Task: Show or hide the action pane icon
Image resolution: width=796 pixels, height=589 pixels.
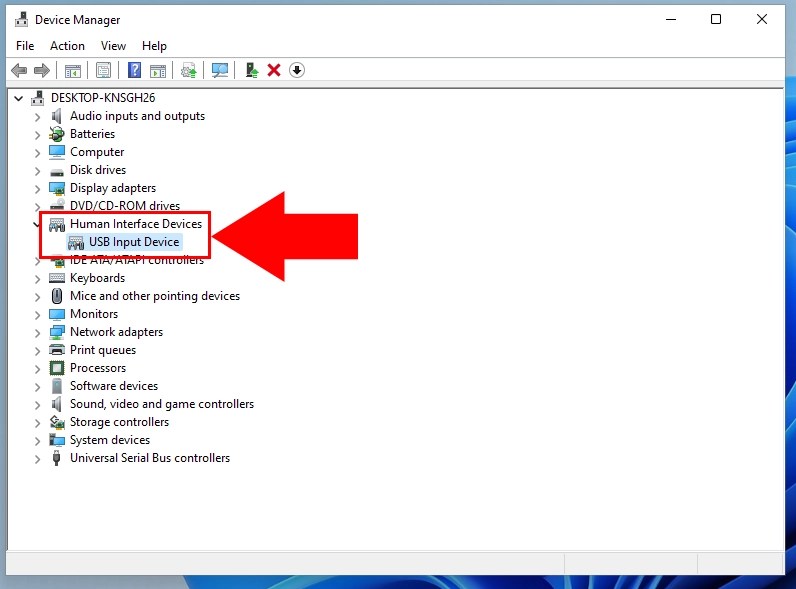Action: (158, 71)
